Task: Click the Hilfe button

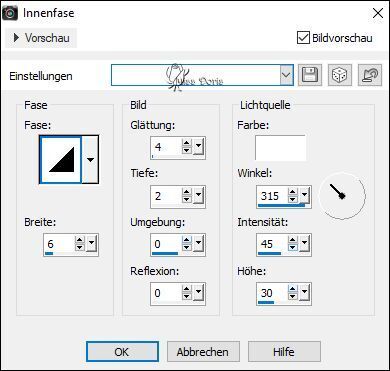Action: click(x=284, y=352)
